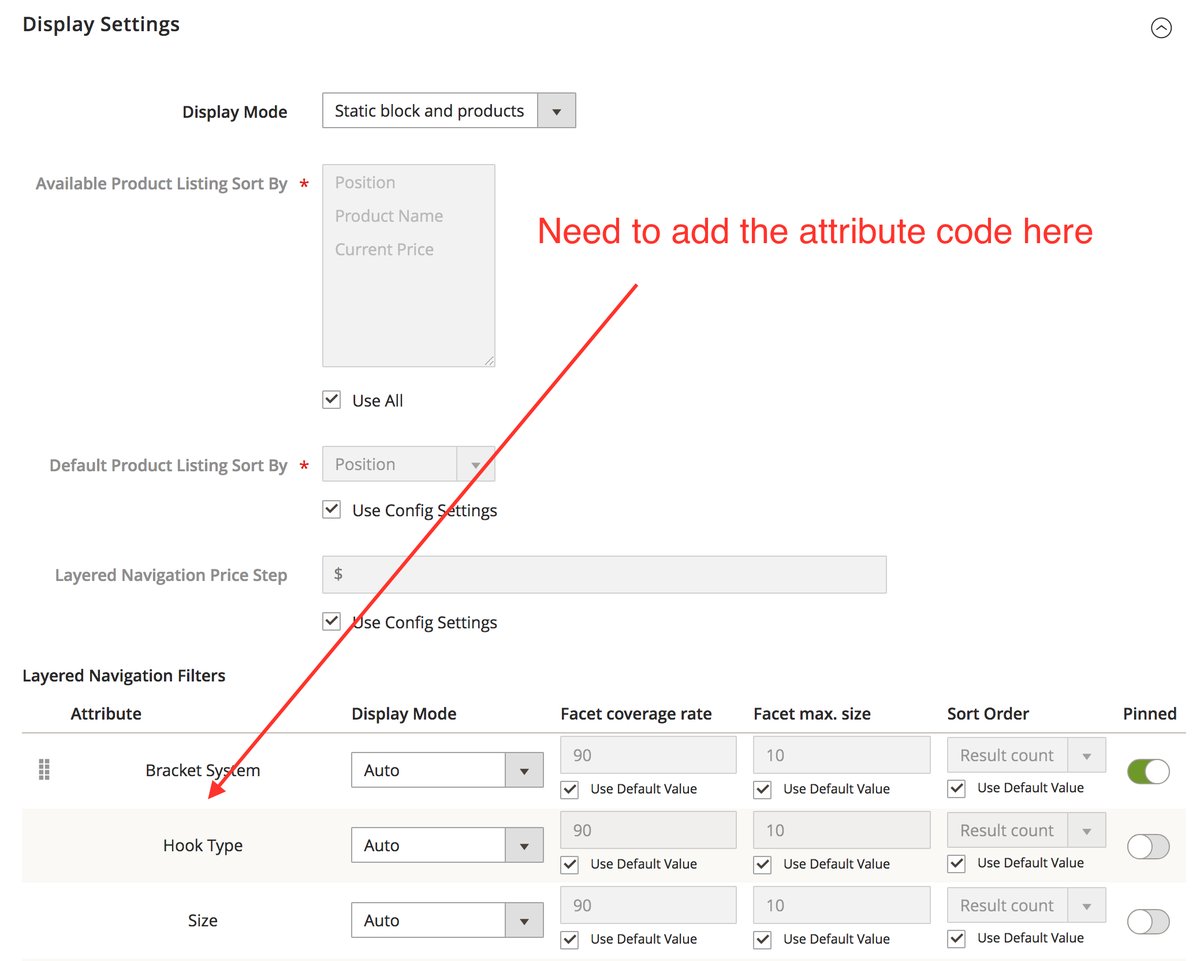Open Sort Order dropdown for Size row
Image resolution: width=1200 pixels, height=961 pixels.
1087,905
